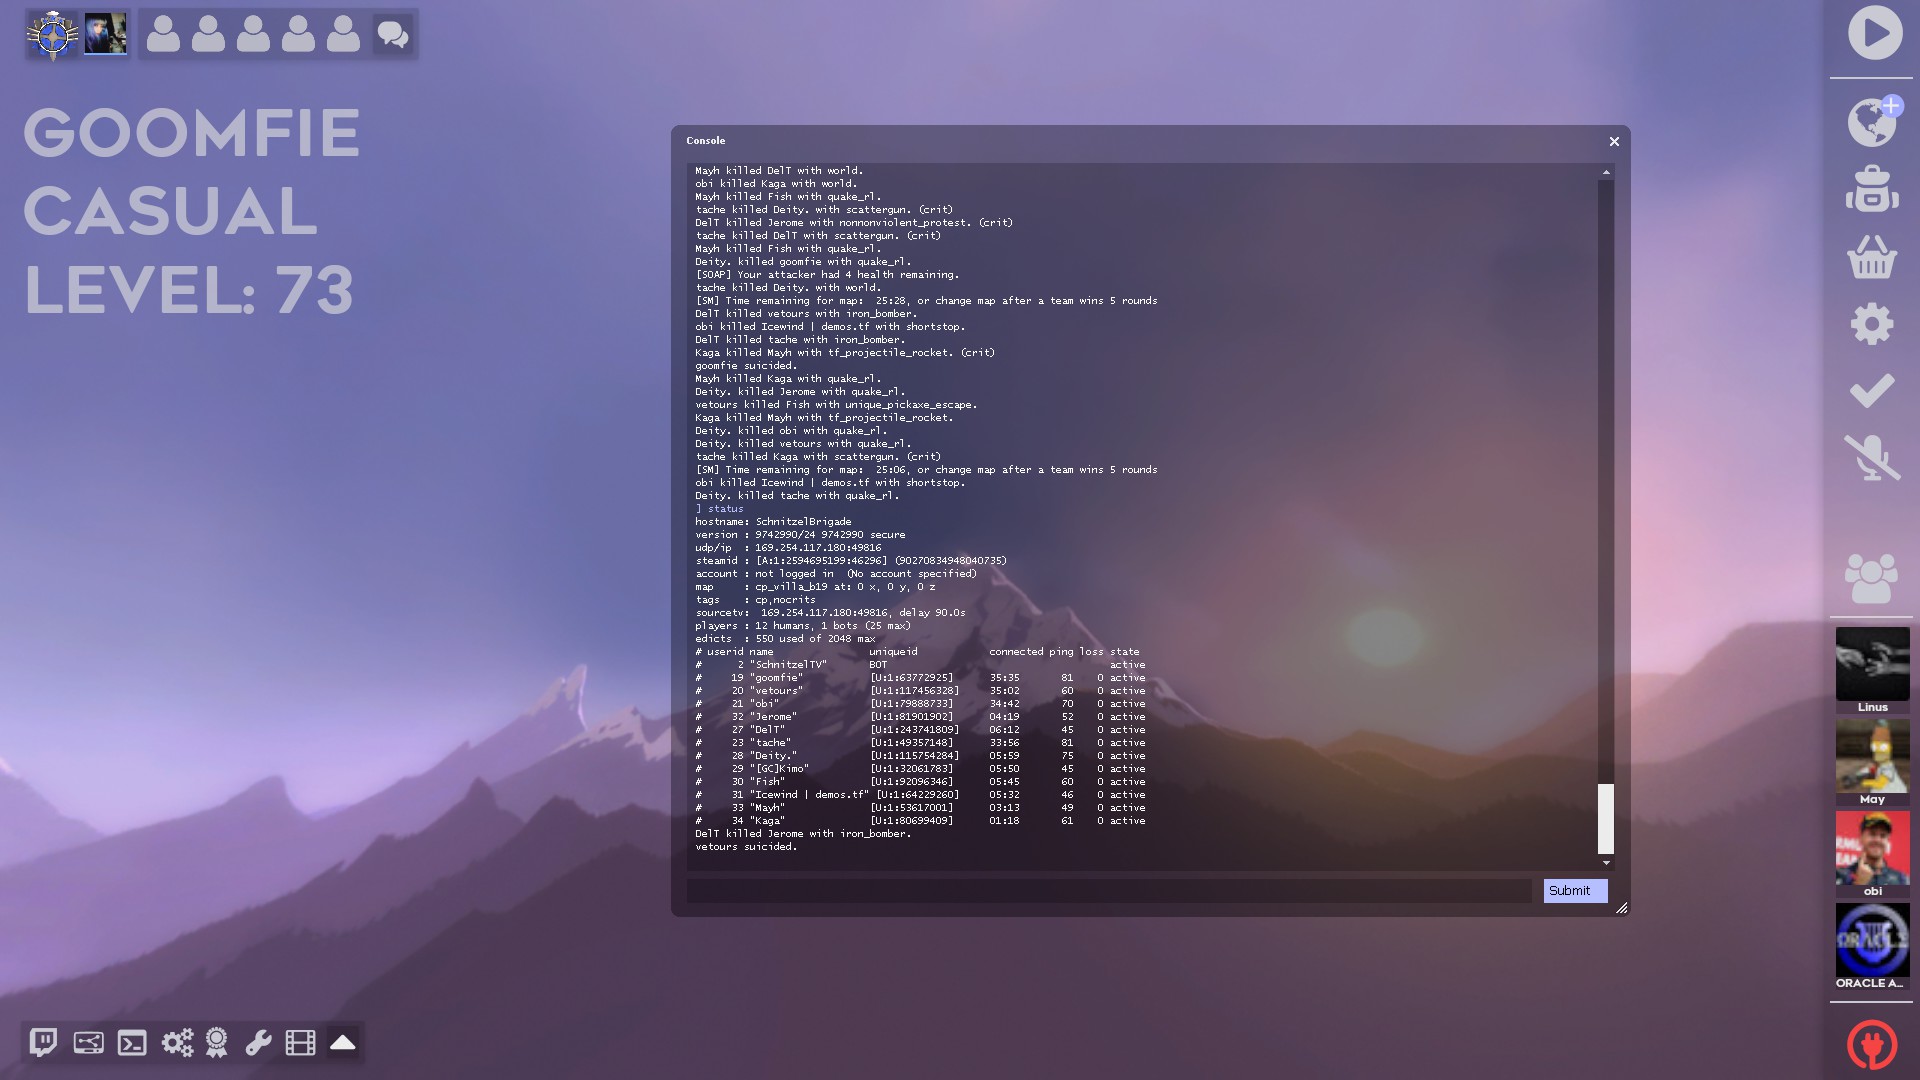Open the friends list group icon
This screenshot has height=1080, width=1920.
pos(1872,578)
